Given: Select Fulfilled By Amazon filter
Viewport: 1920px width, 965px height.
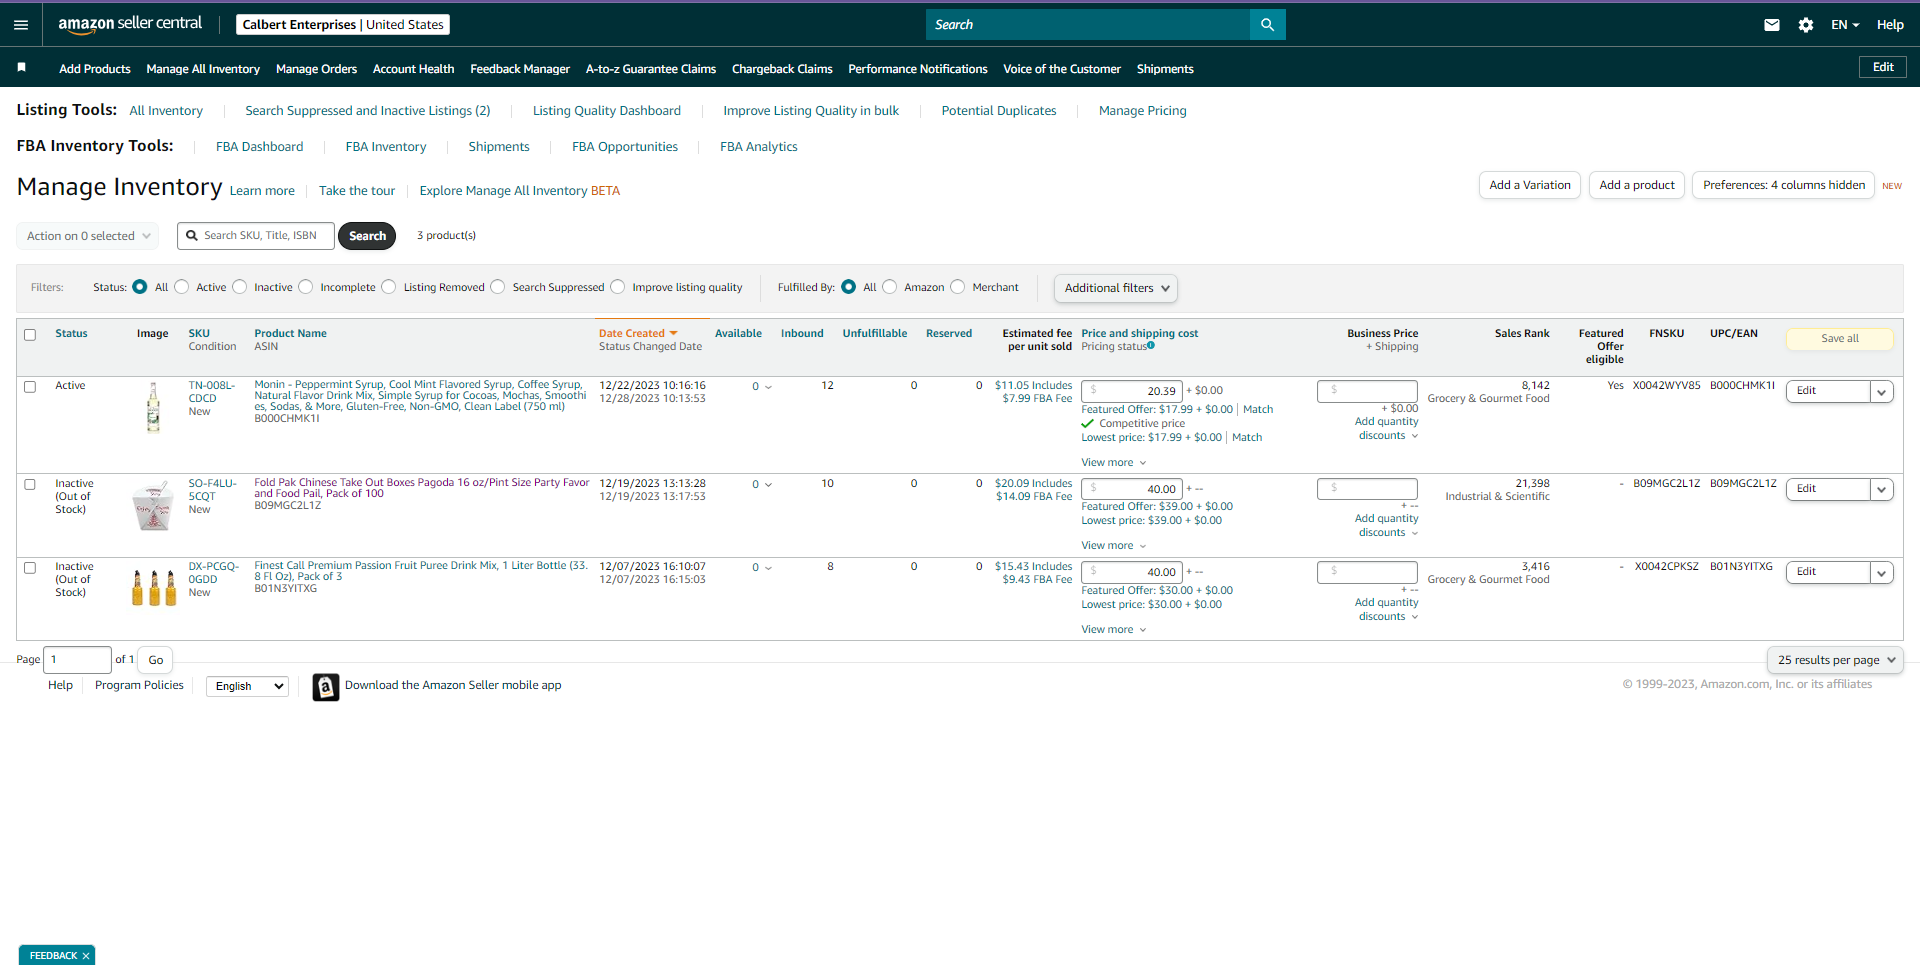Looking at the screenshot, I should click(890, 287).
